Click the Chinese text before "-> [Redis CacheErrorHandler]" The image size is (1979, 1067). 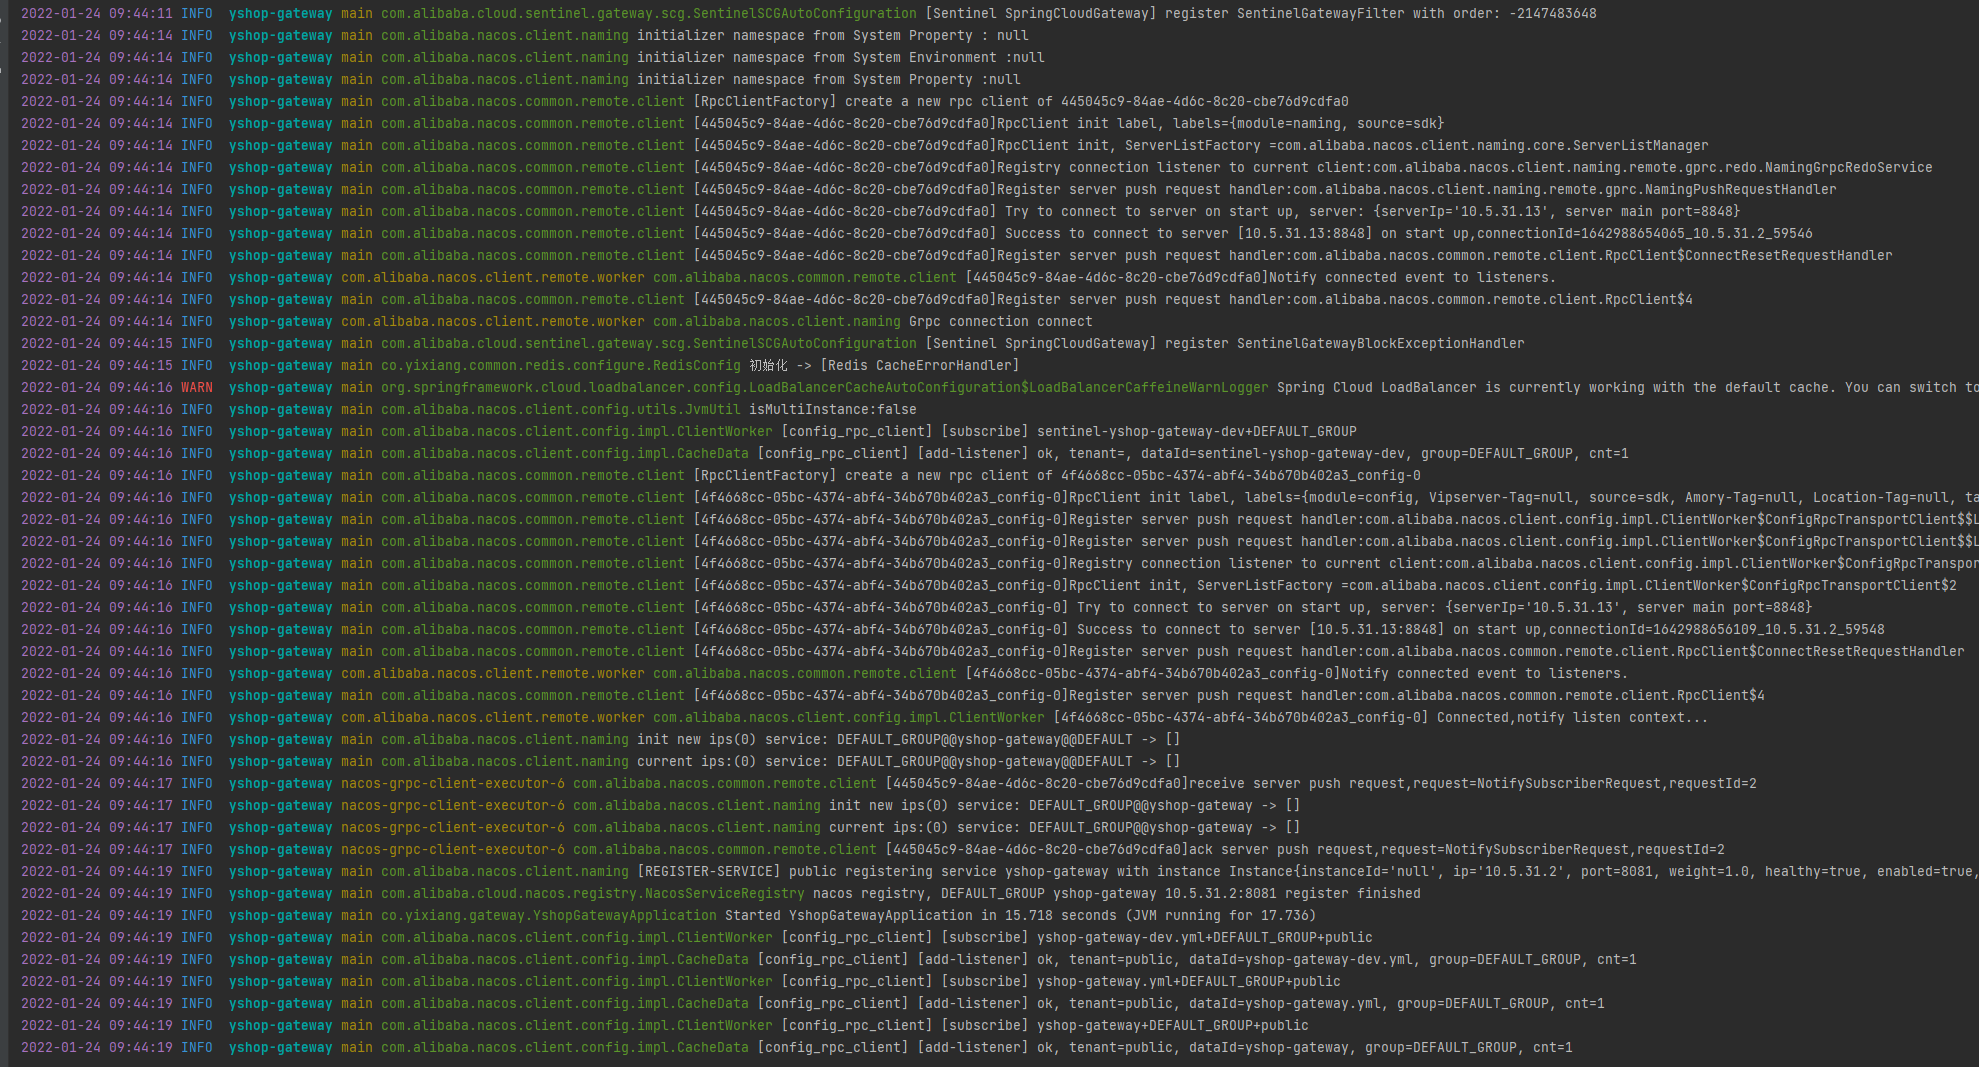(x=768, y=365)
